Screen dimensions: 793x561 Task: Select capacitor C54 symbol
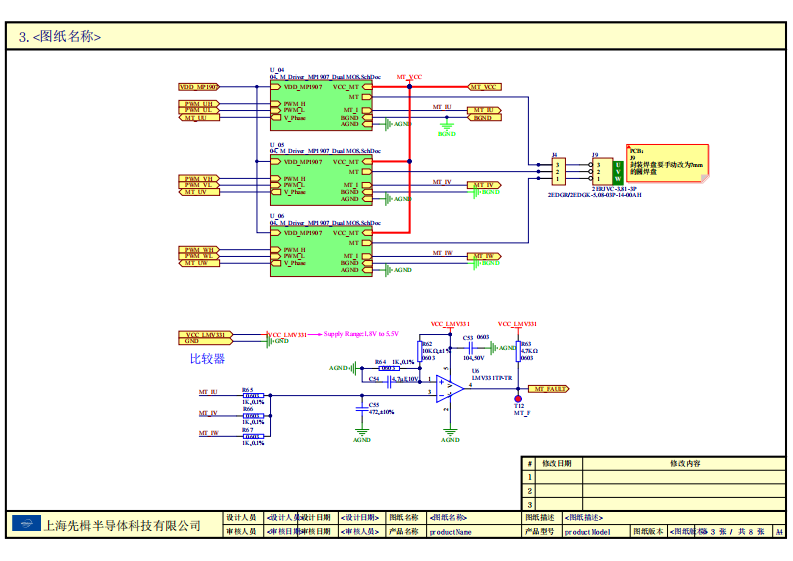pyautogui.click(x=389, y=382)
